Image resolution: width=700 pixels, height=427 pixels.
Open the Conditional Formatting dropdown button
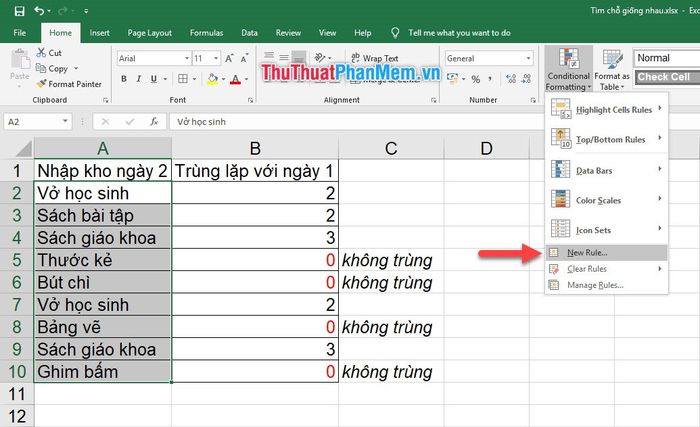coord(568,69)
